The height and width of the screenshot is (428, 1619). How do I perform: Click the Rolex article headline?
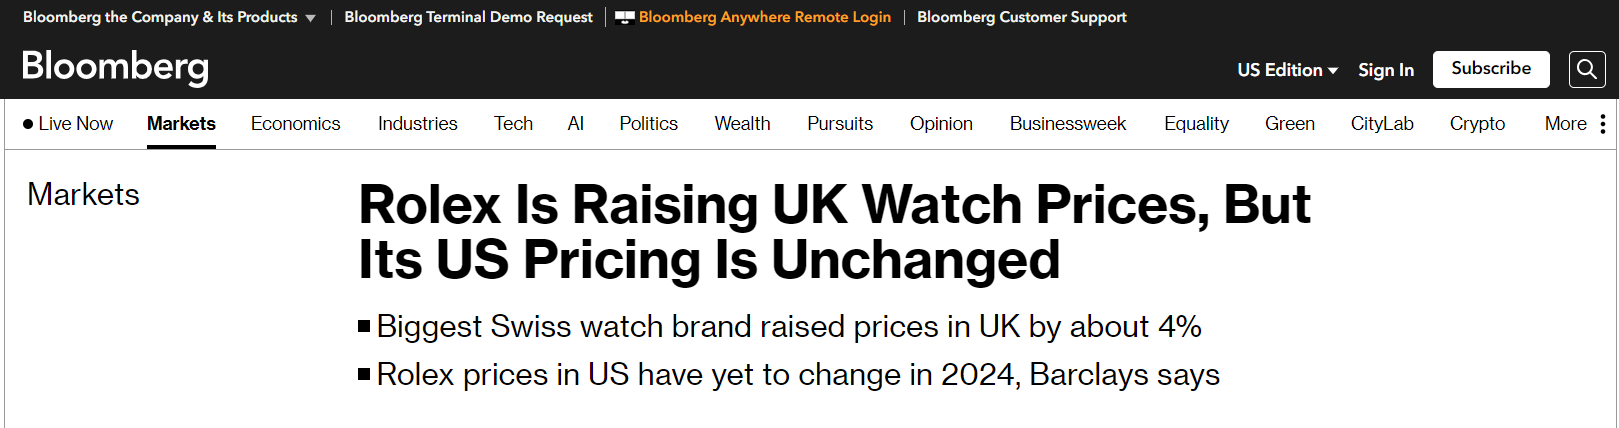pos(834,232)
